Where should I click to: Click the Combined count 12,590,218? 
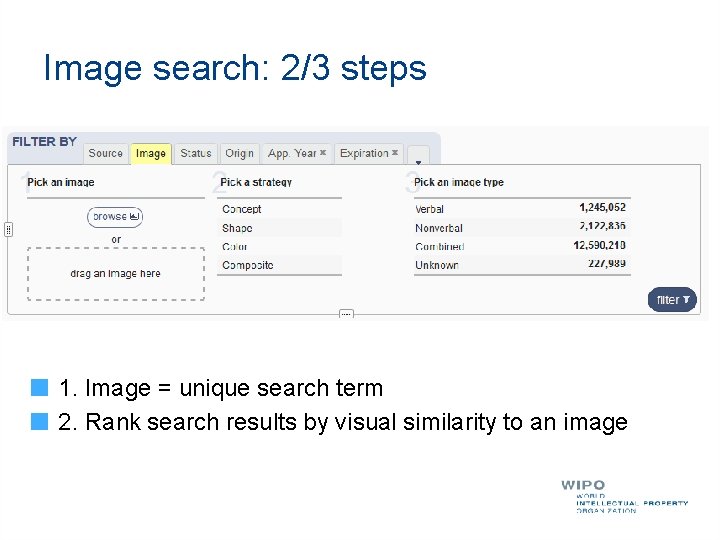click(x=600, y=245)
